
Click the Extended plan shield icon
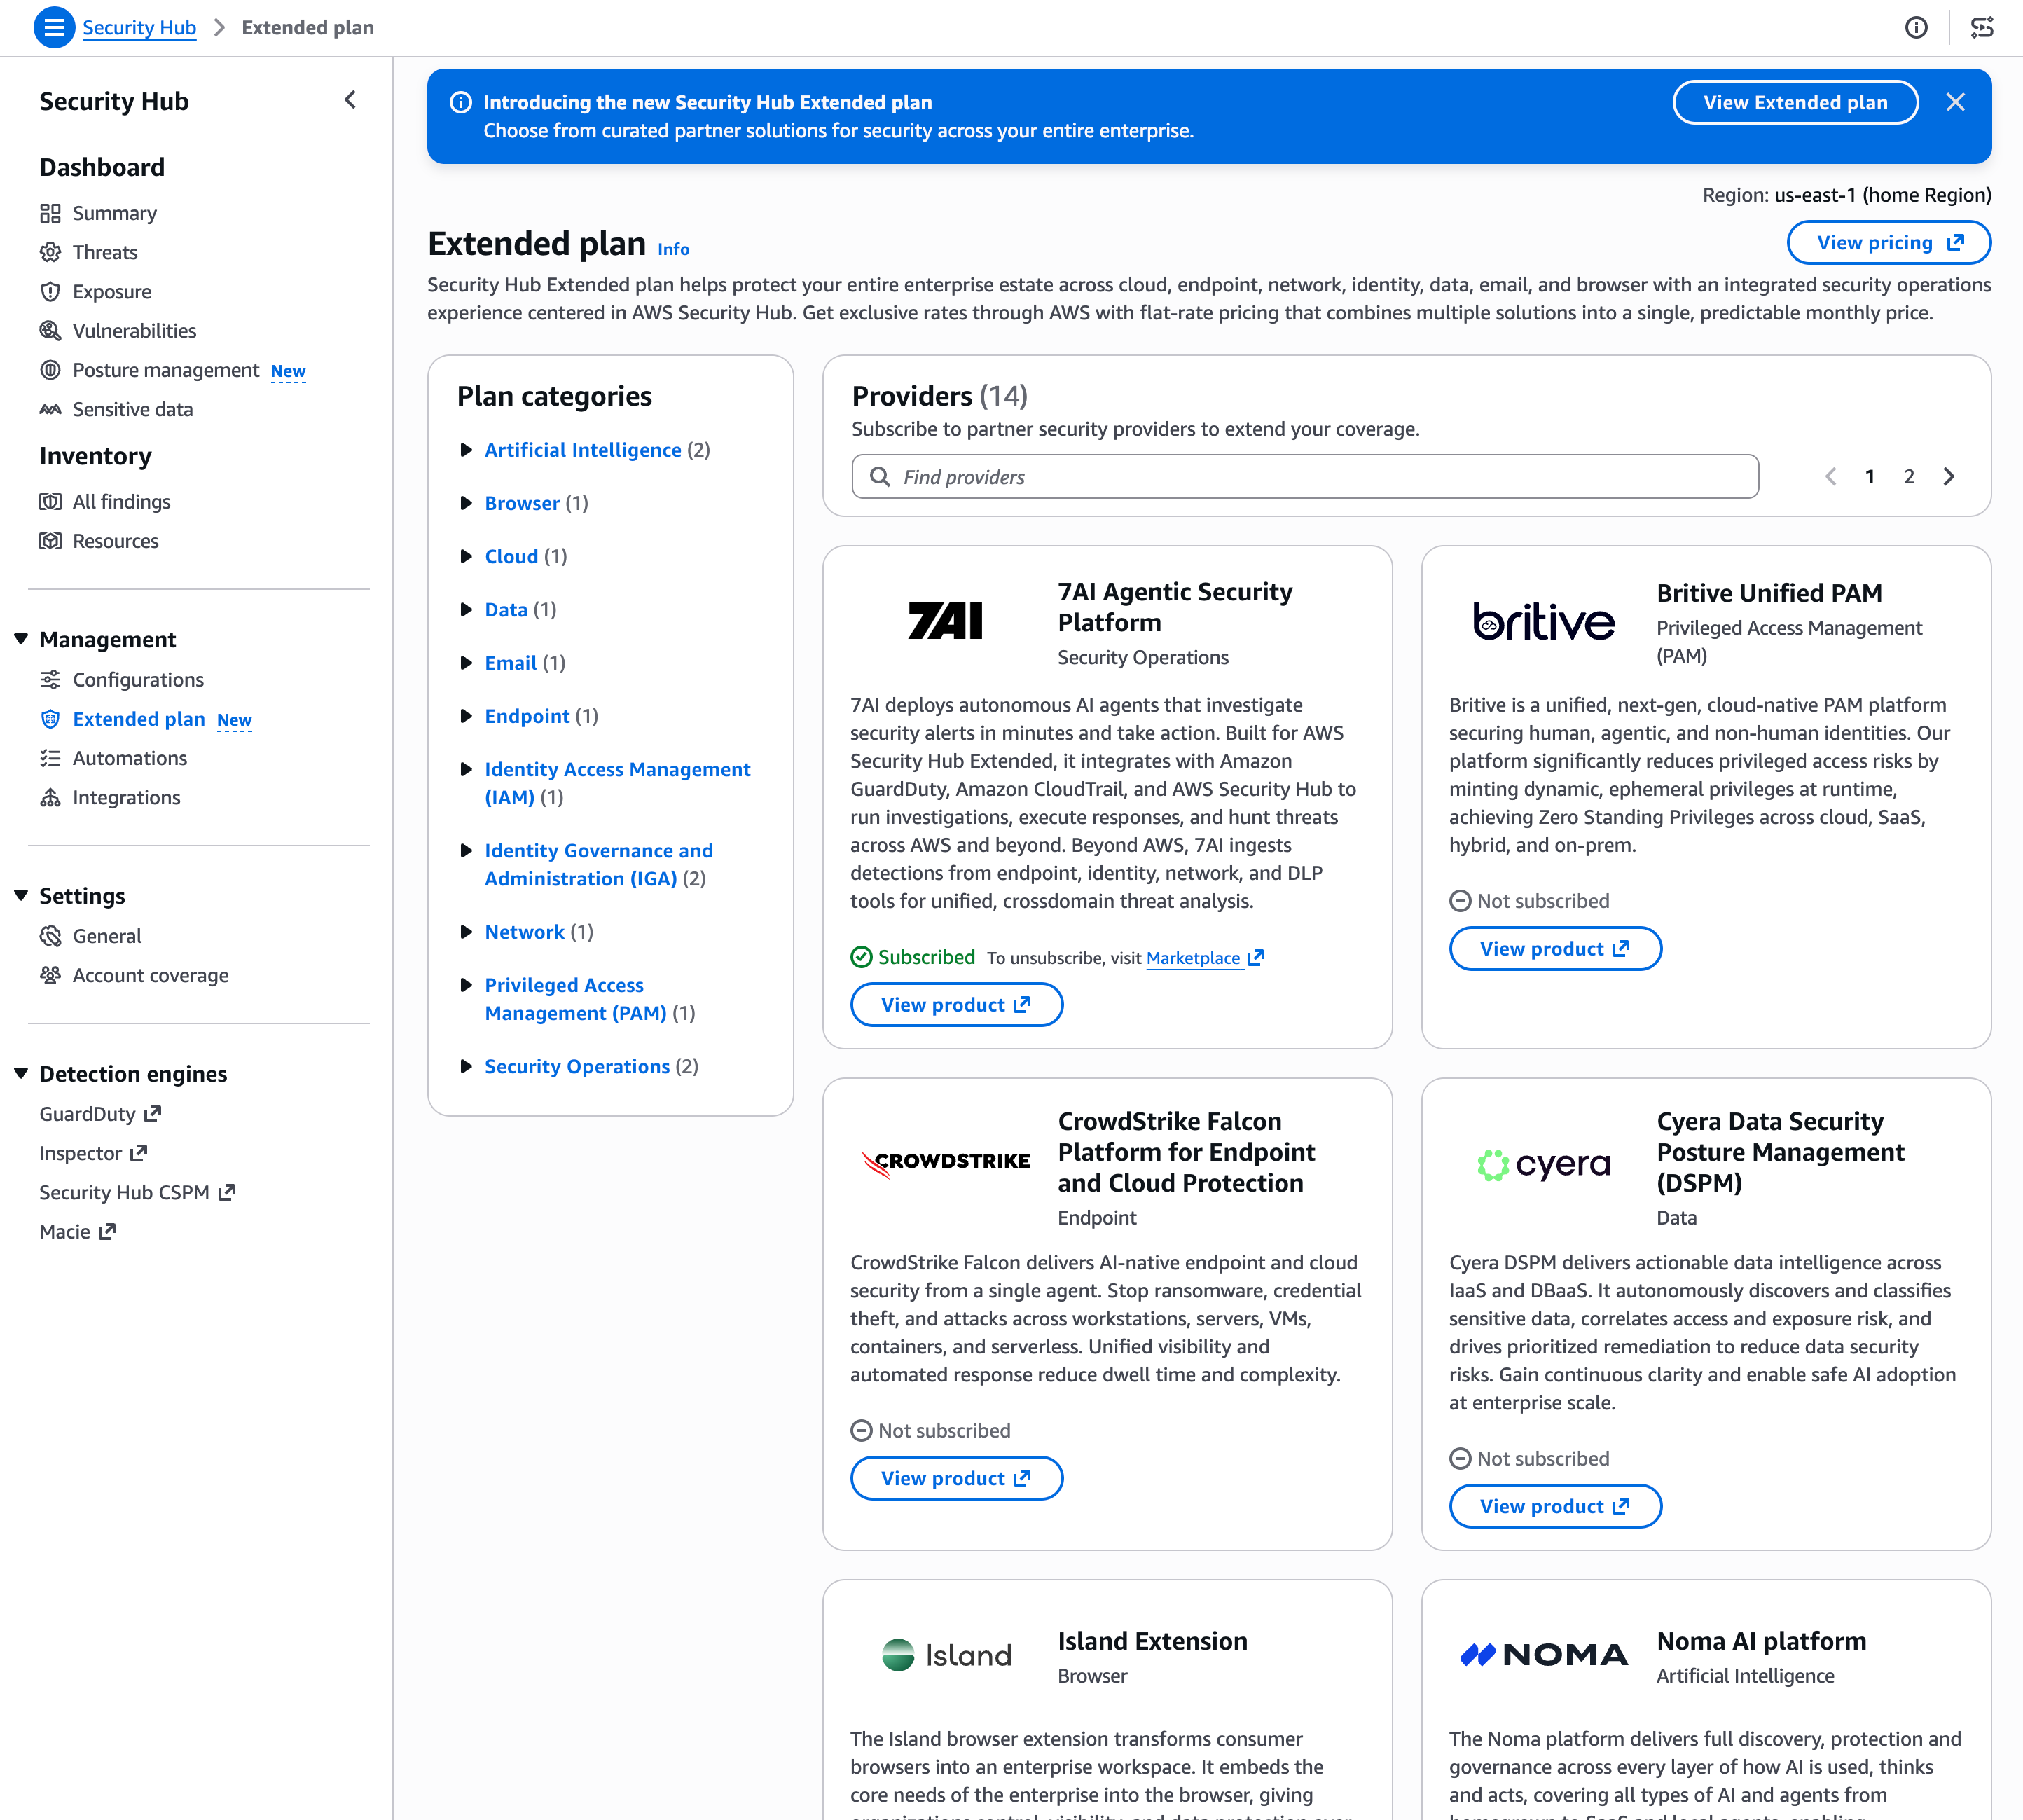(x=50, y=719)
